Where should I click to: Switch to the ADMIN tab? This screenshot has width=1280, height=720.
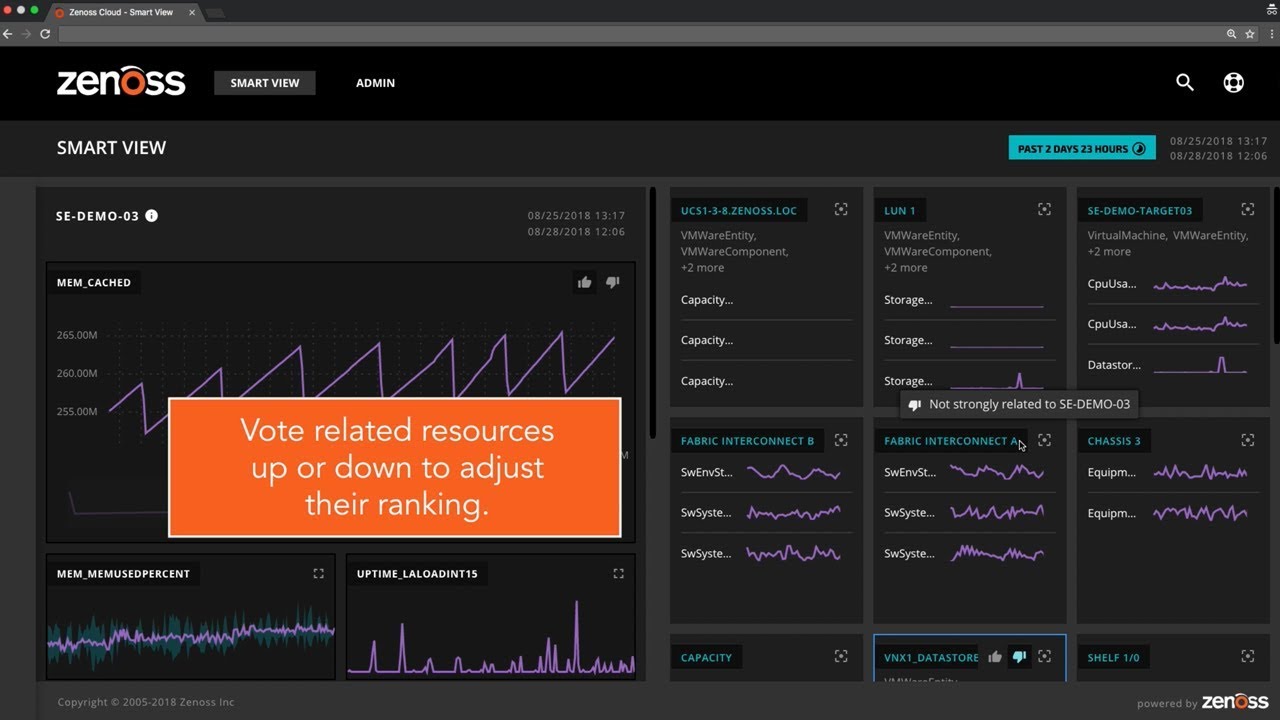click(375, 83)
